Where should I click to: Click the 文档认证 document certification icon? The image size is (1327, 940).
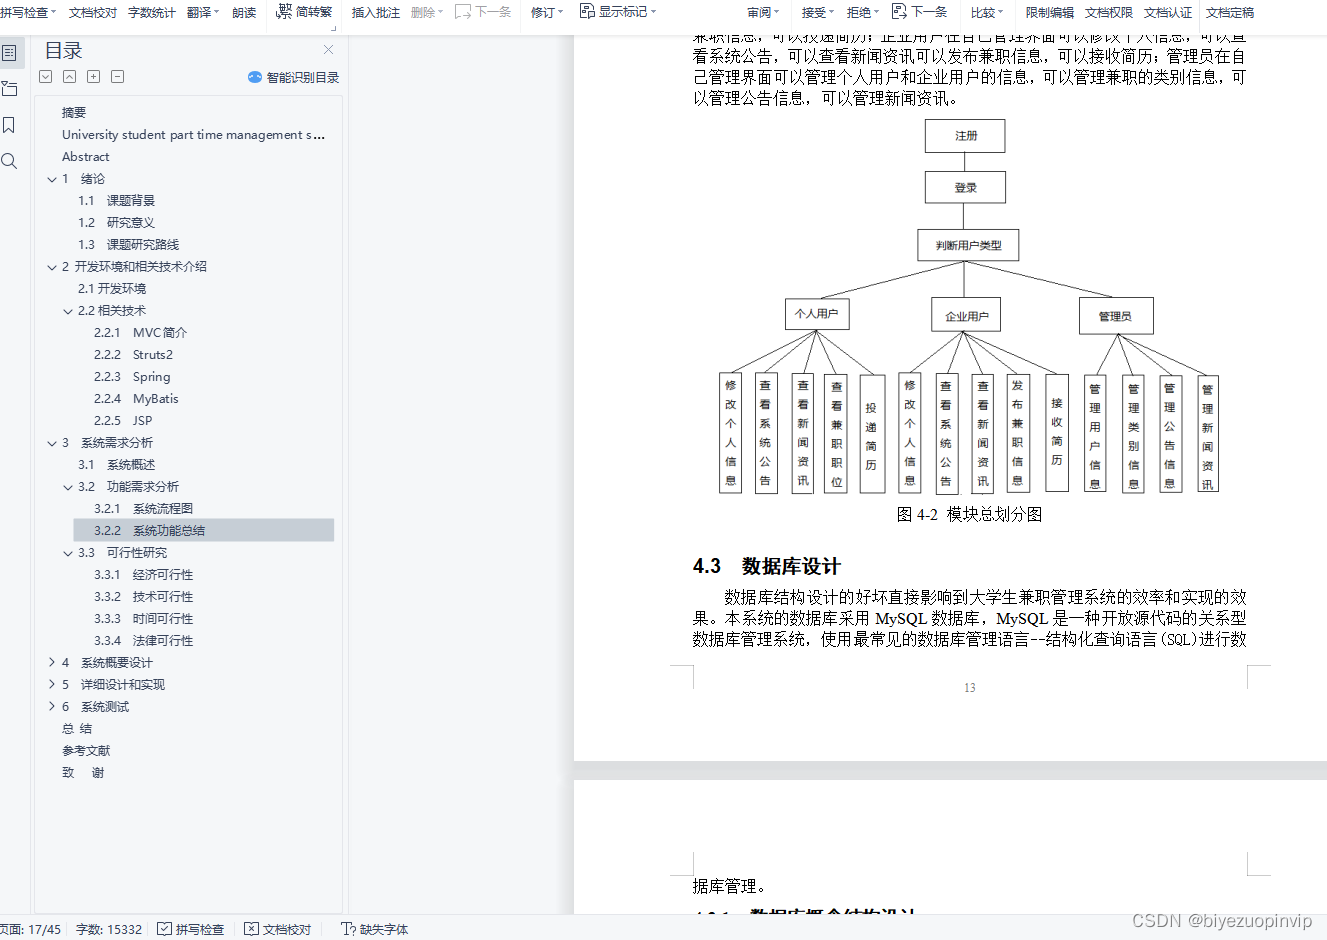pyautogui.click(x=1168, y=12)
